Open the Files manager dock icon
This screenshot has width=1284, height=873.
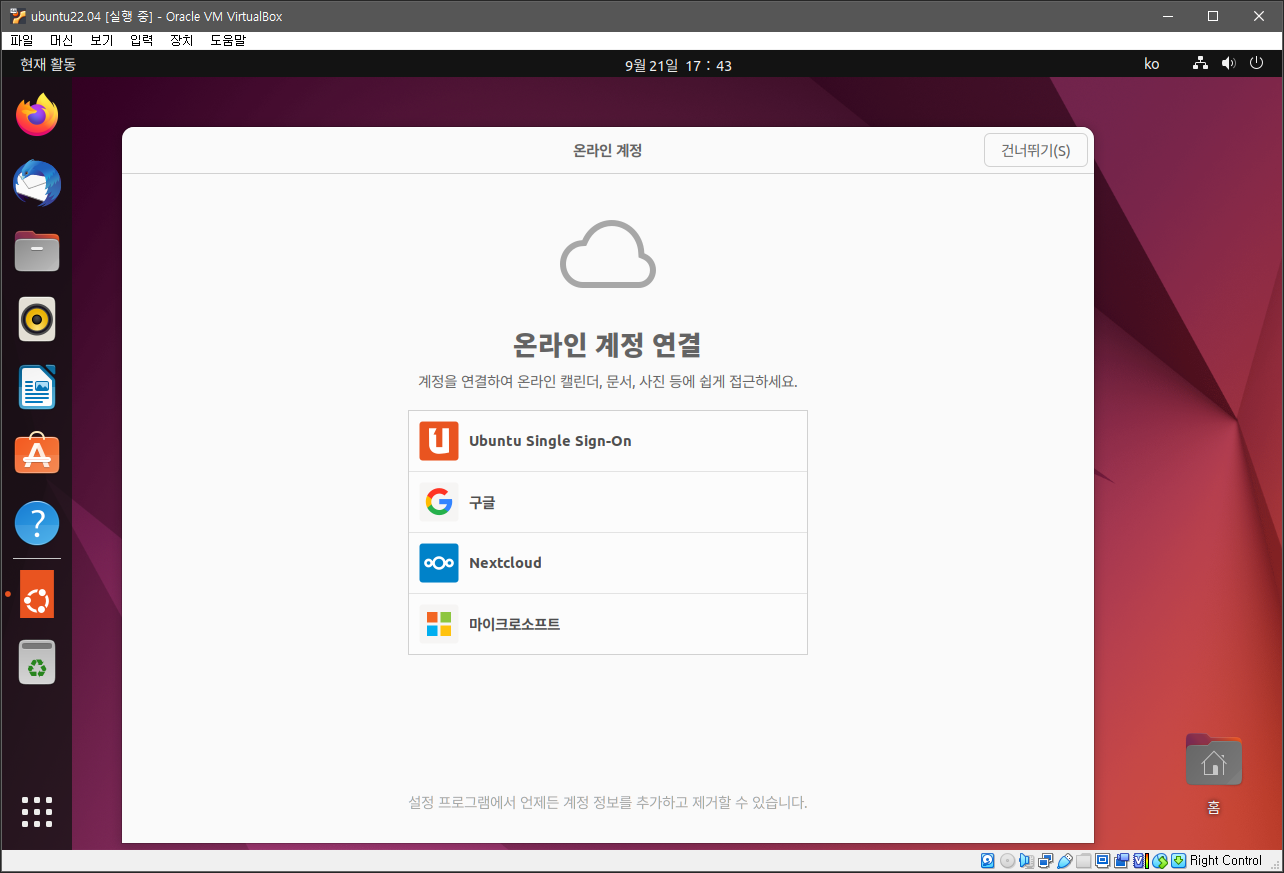(37, 251)
